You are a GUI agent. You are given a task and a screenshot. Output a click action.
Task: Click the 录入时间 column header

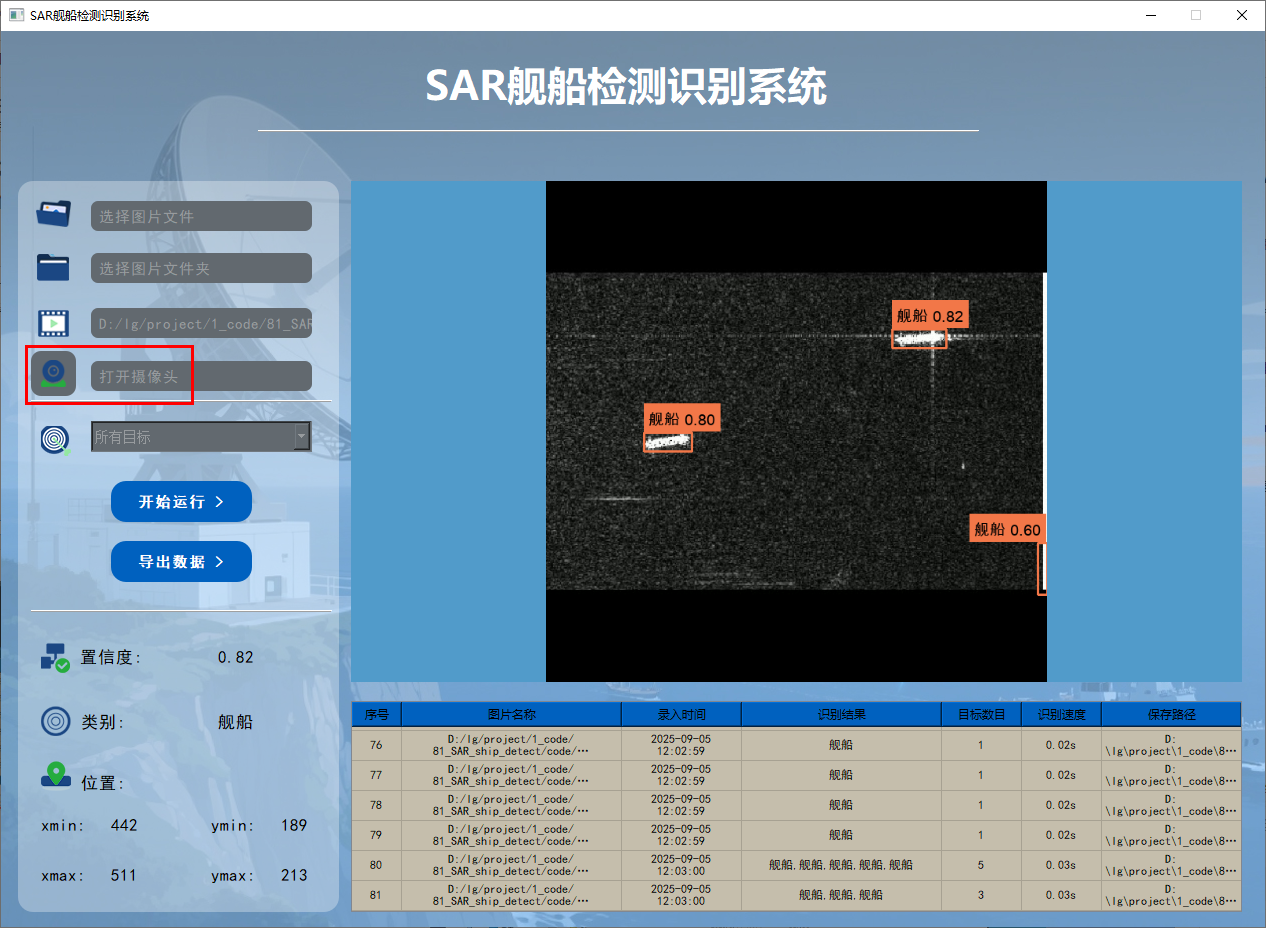(x=681, y=714)
